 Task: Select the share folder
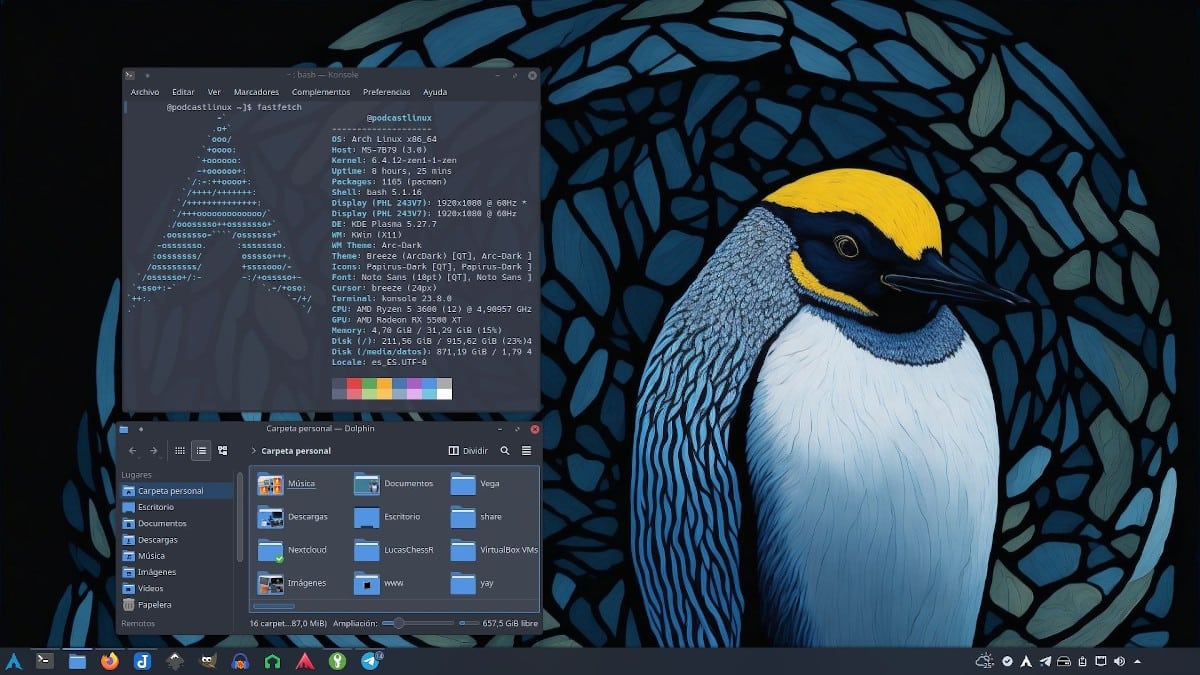point(477,517)
